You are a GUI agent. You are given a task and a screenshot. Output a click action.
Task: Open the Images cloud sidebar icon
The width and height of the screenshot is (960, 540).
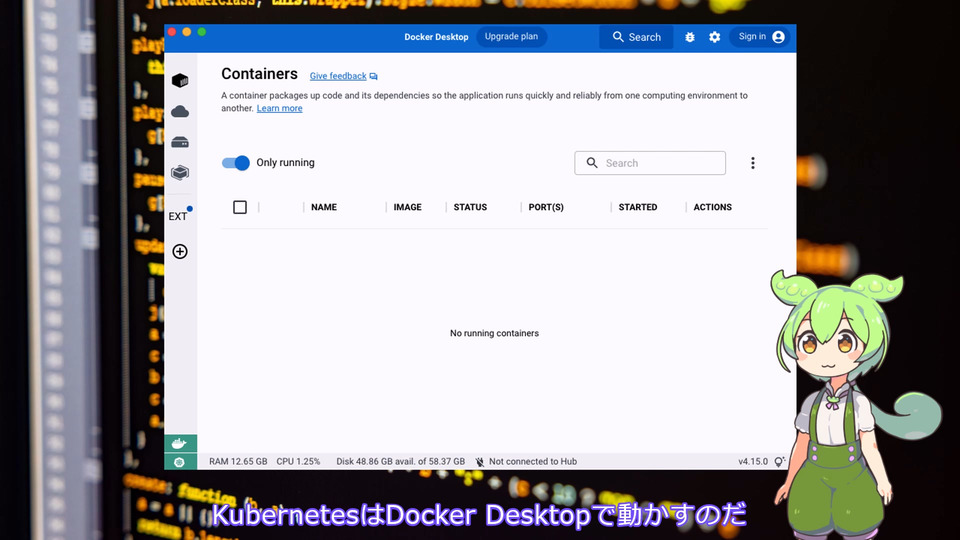tap(180, 111)
